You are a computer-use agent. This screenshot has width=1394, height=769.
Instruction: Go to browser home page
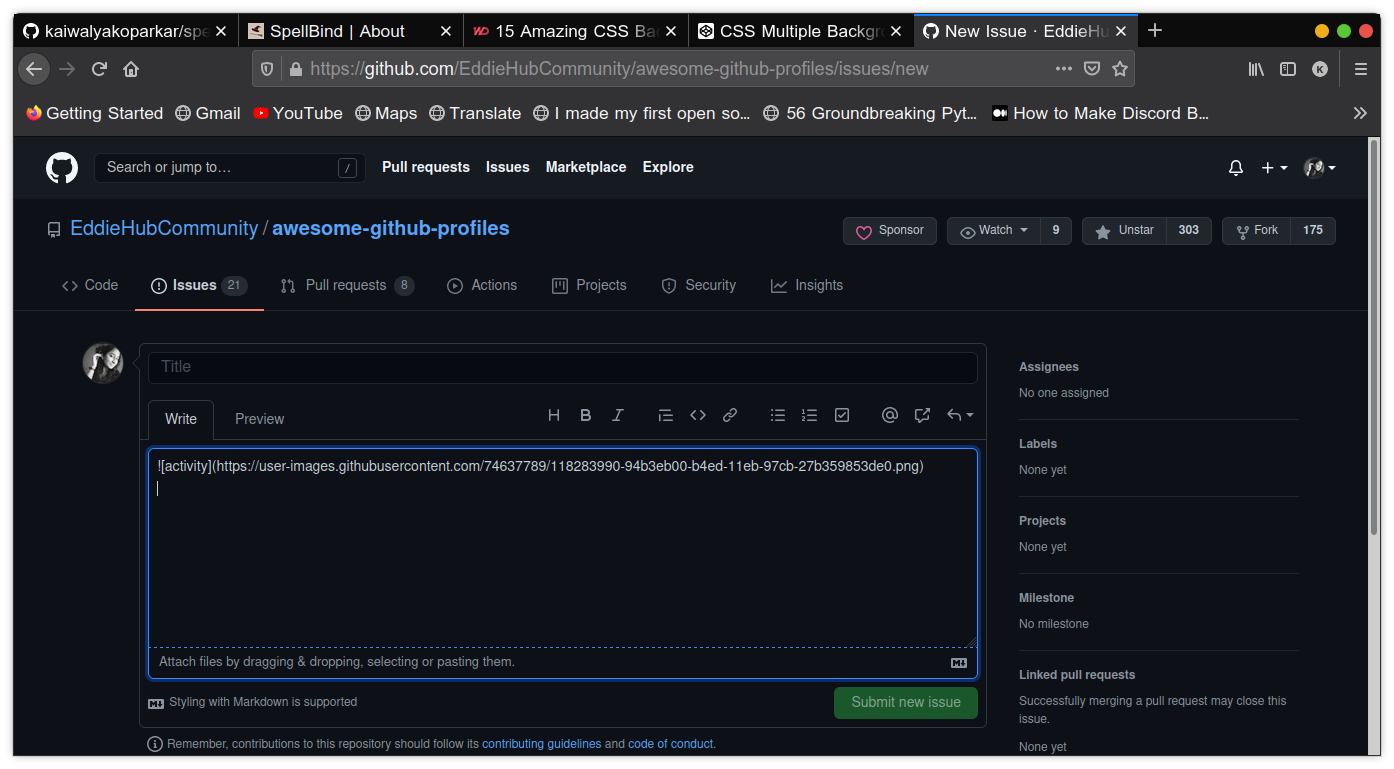(131, 69)
